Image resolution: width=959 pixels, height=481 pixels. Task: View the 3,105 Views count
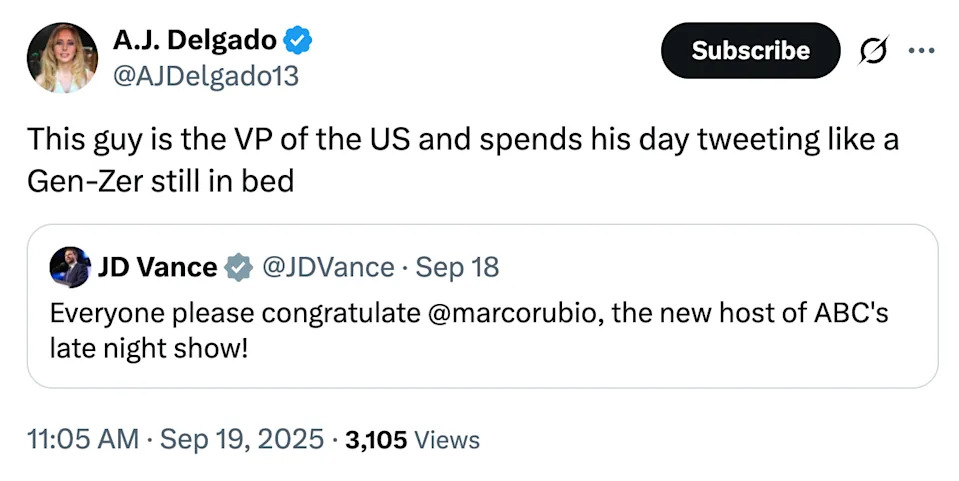(376, 439)
